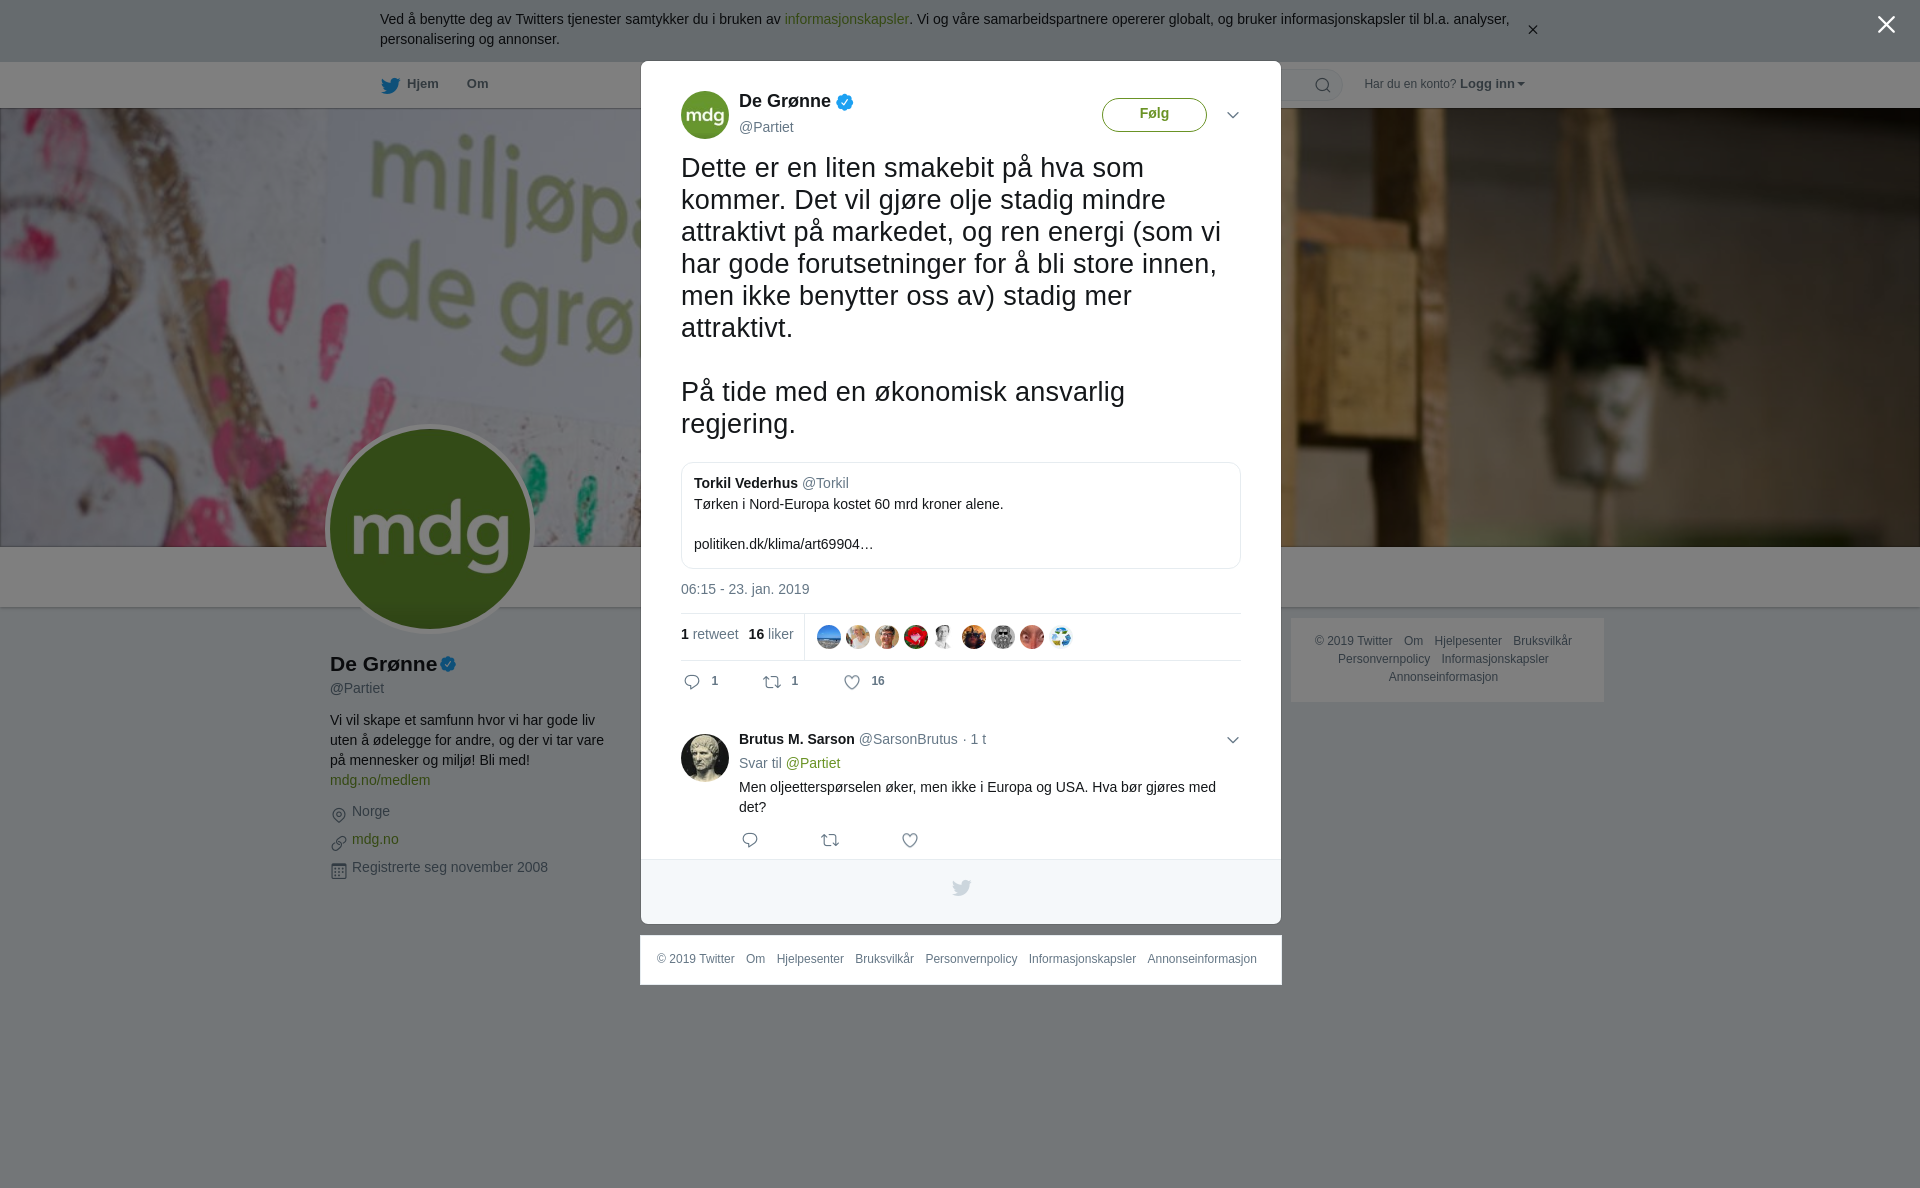Click the search magnifier icon in the top bar
Image resolution: width=1920 pixels, height=1188 pixels.
point(1323,85)
